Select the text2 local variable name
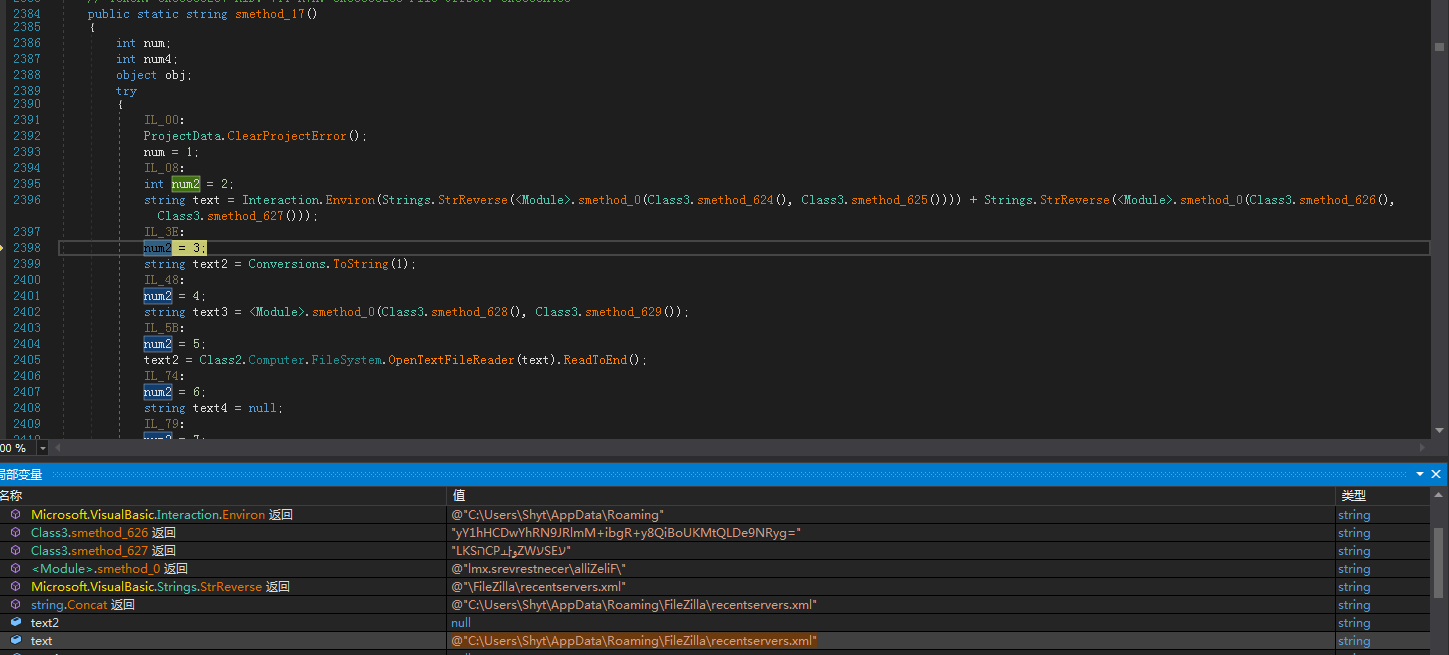 45,623
